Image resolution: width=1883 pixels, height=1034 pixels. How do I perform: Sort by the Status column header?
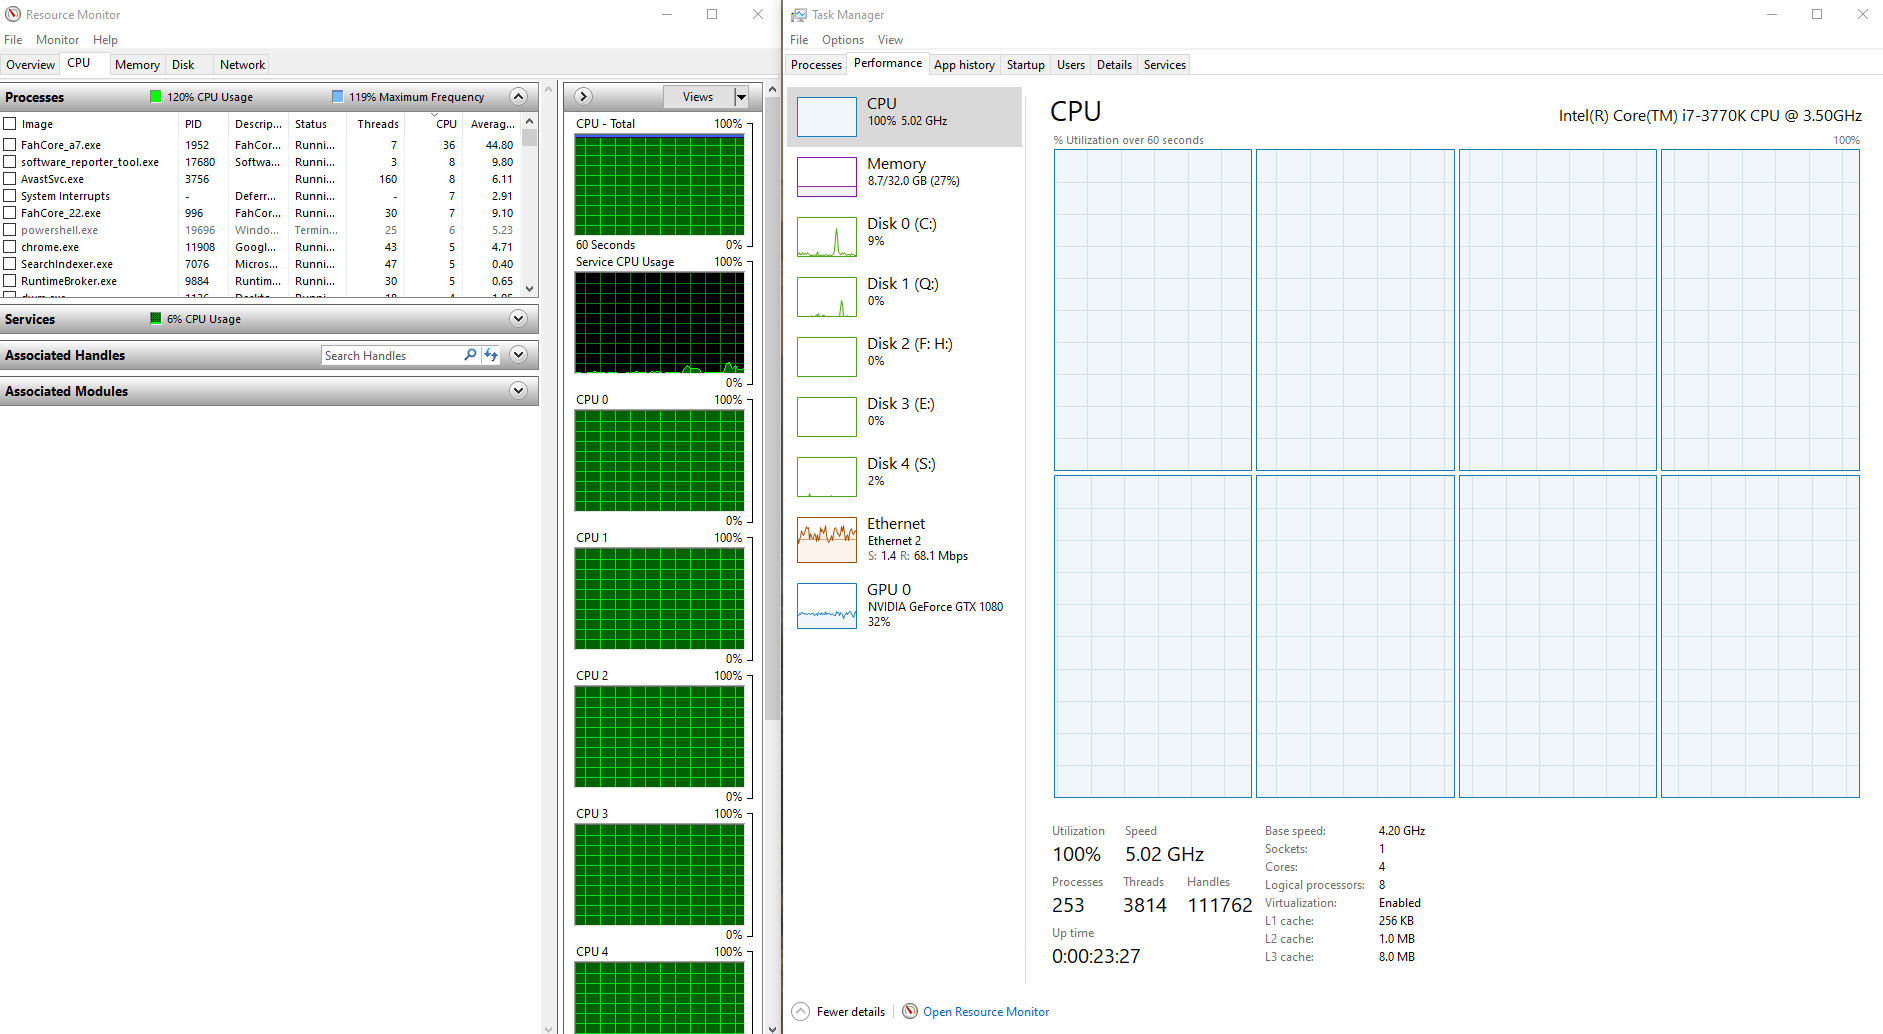(317, 124)
